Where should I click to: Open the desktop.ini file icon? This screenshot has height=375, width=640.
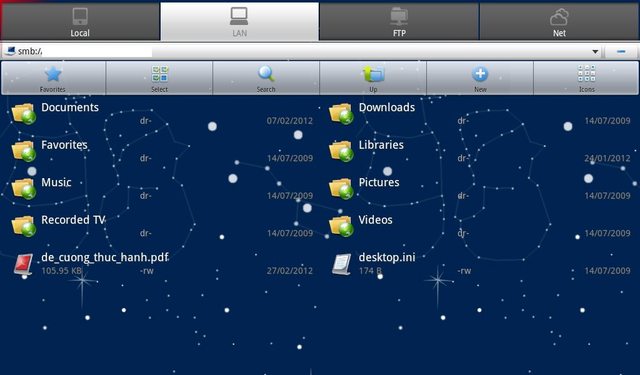(341, 264)
